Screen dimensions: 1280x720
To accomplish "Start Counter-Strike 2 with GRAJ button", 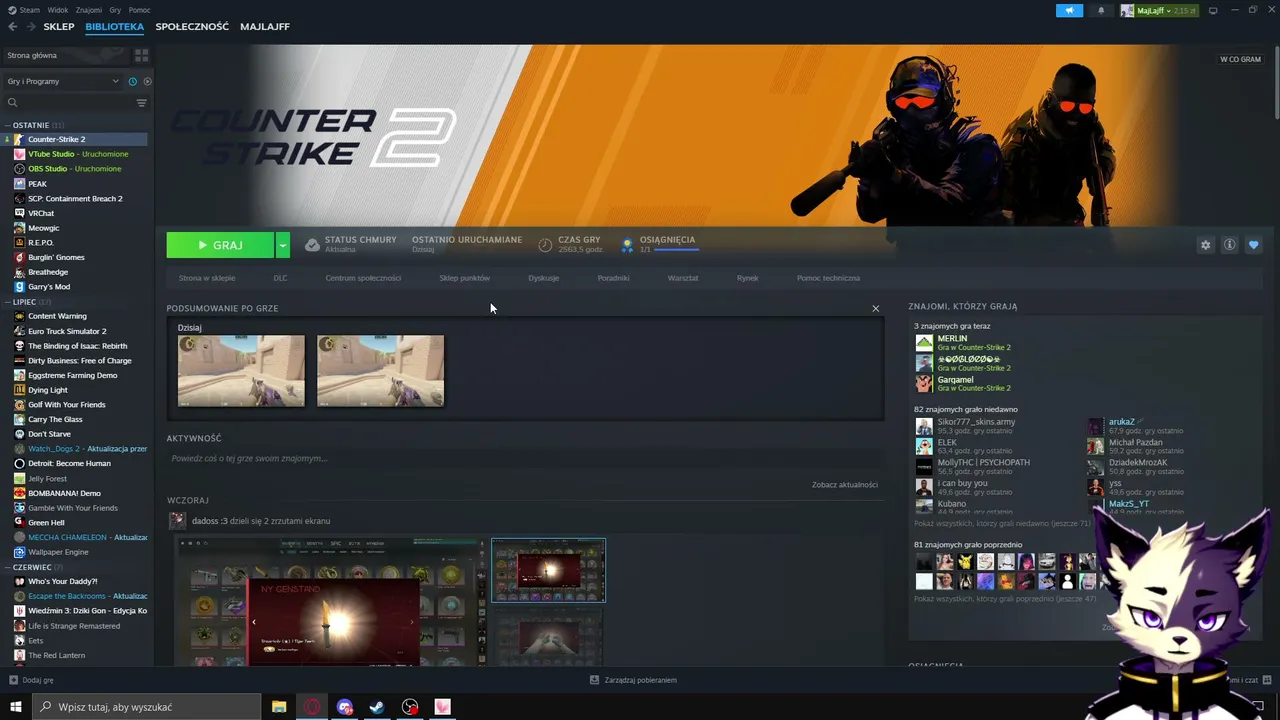I will pyautogui.click(x=221, y=245).
